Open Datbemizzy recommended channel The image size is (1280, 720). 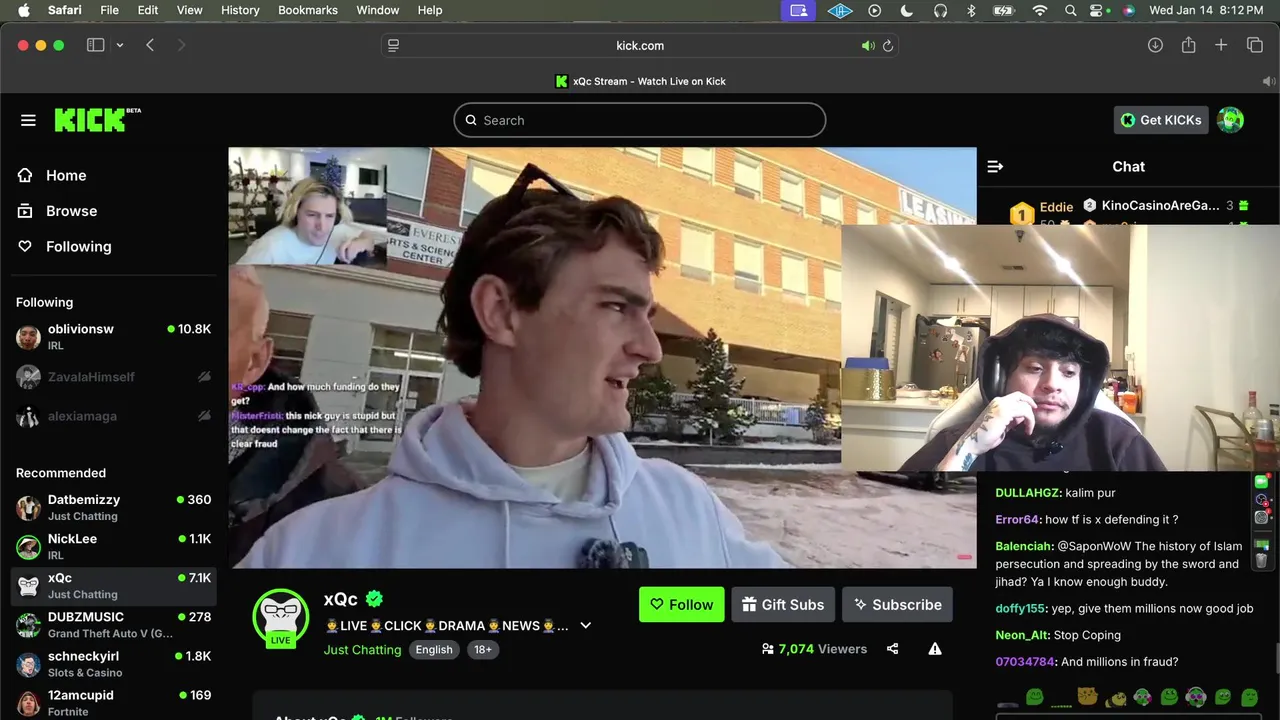click(113, 507)
